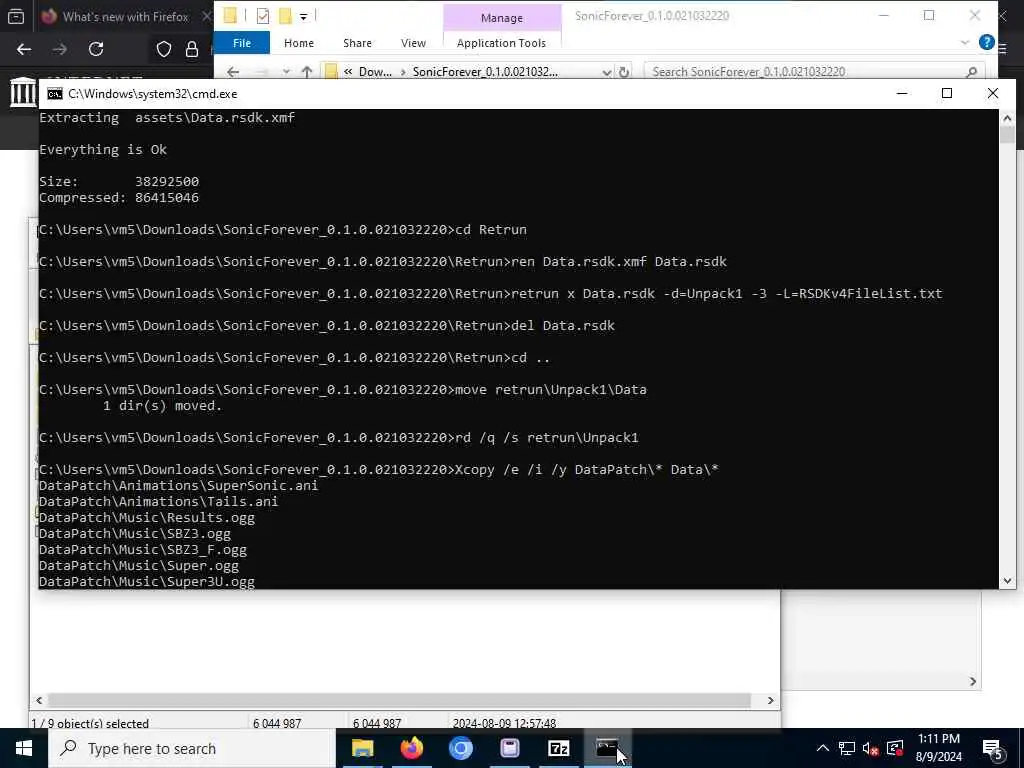Viewport: 1024px width, 768px height.
Task: Click the 'DataPatch\Music\Super3U.ogg' line
Action: coord(147,582)
